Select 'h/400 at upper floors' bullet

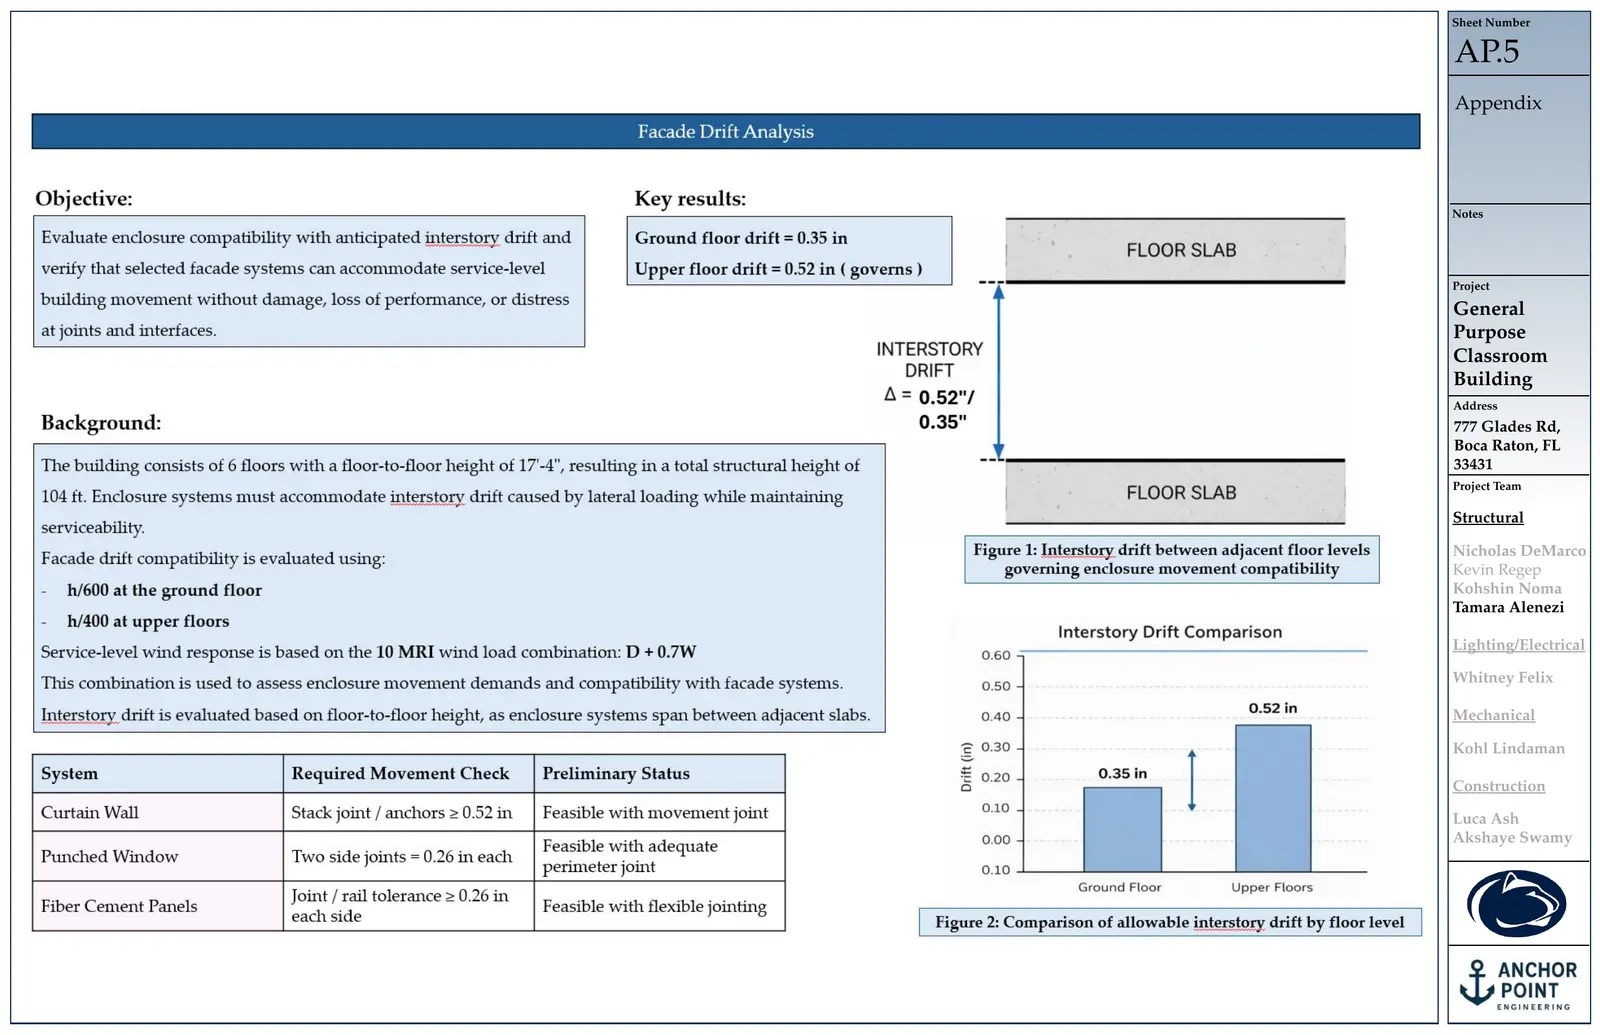148,621
